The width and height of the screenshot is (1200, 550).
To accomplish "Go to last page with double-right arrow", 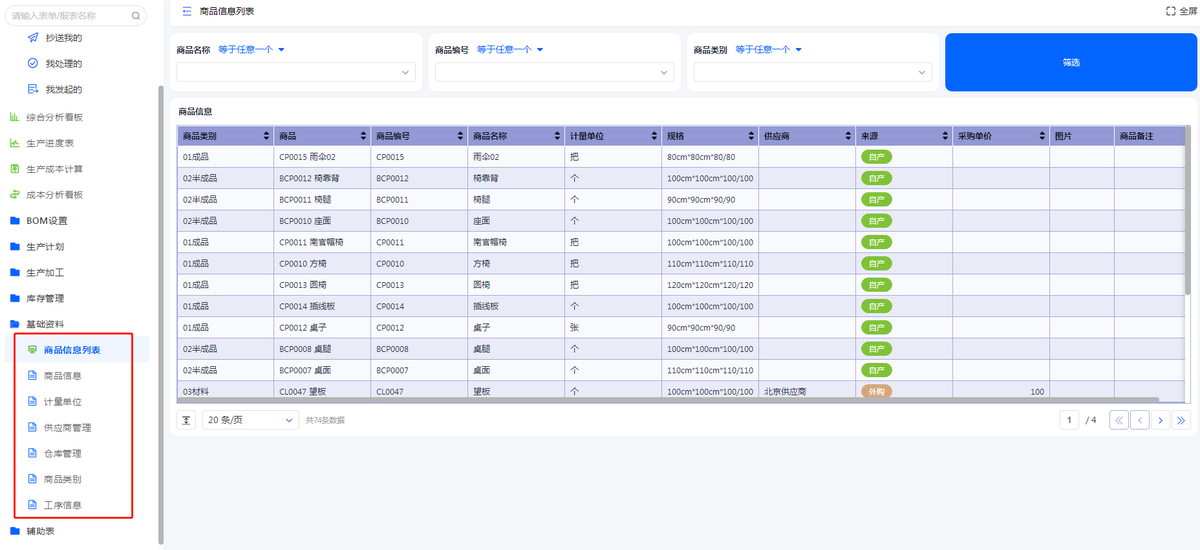I will click(1182, 420).
